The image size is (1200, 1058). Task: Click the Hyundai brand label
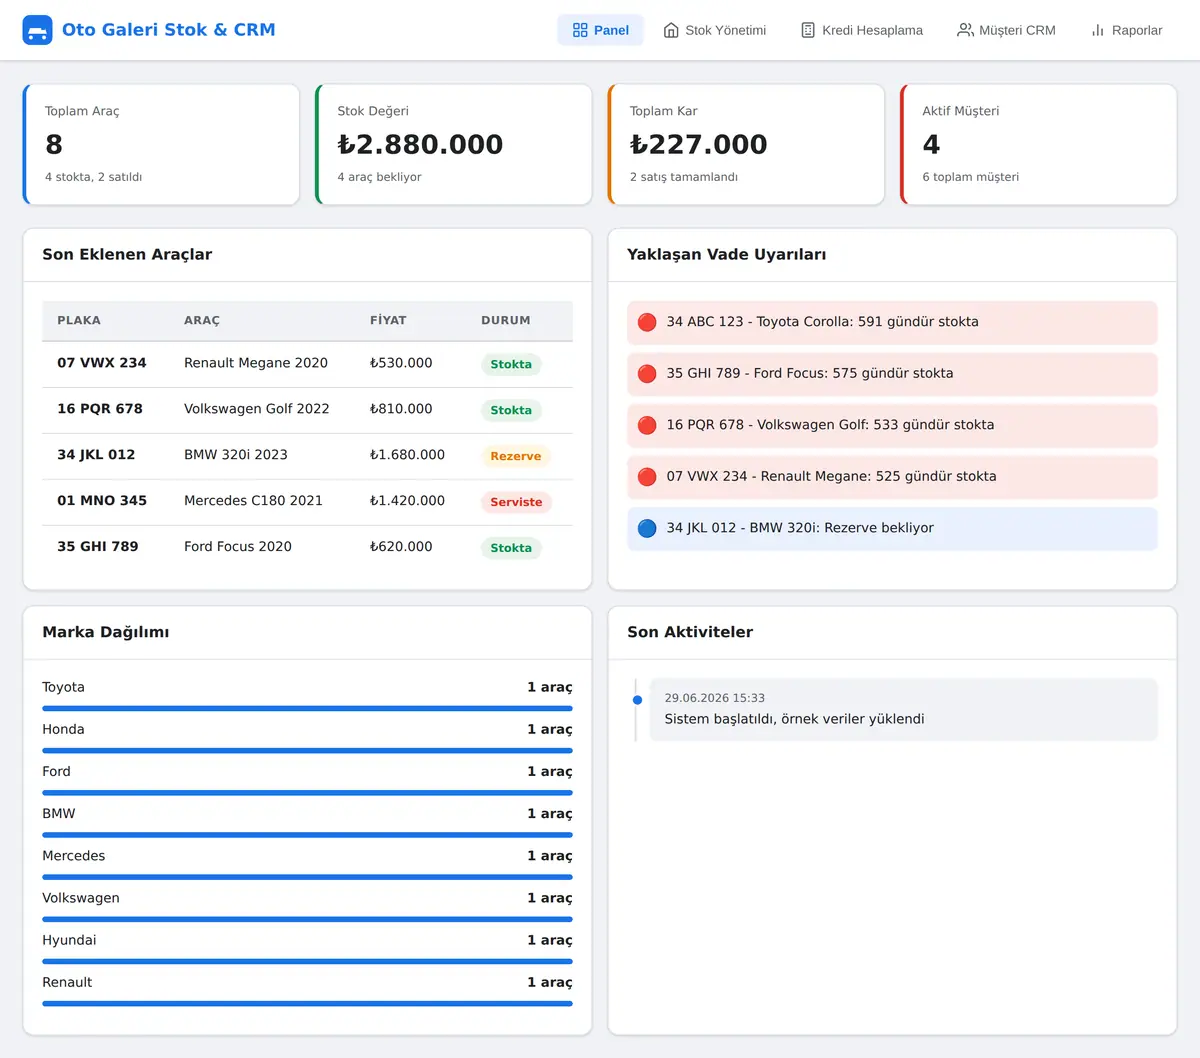pyautogui.click(x=69, y=940)
